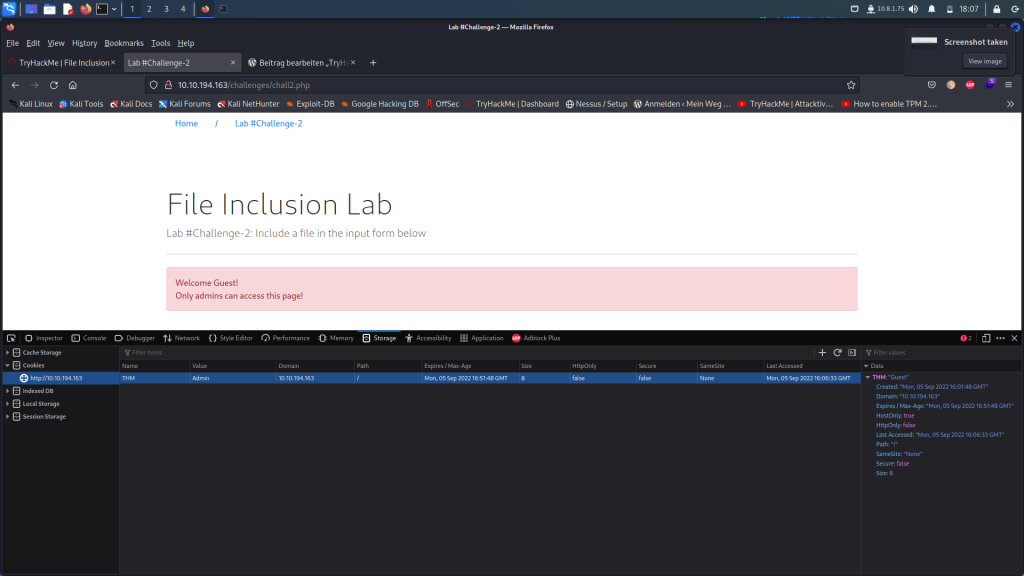Switch to the Network tab in DevTools
The height and width of the screenshot is (576, 1024).
click(x=181, y=338)
